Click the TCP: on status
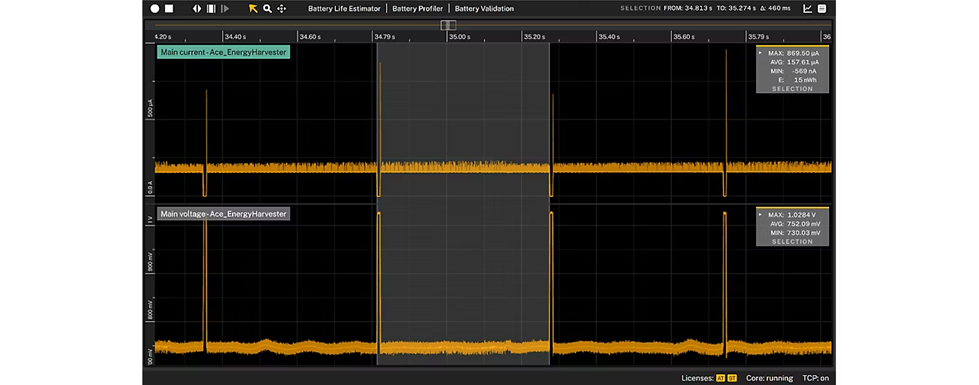Image resolution: width=979 pixels, height=385 pixels. [x=815, y=378]
